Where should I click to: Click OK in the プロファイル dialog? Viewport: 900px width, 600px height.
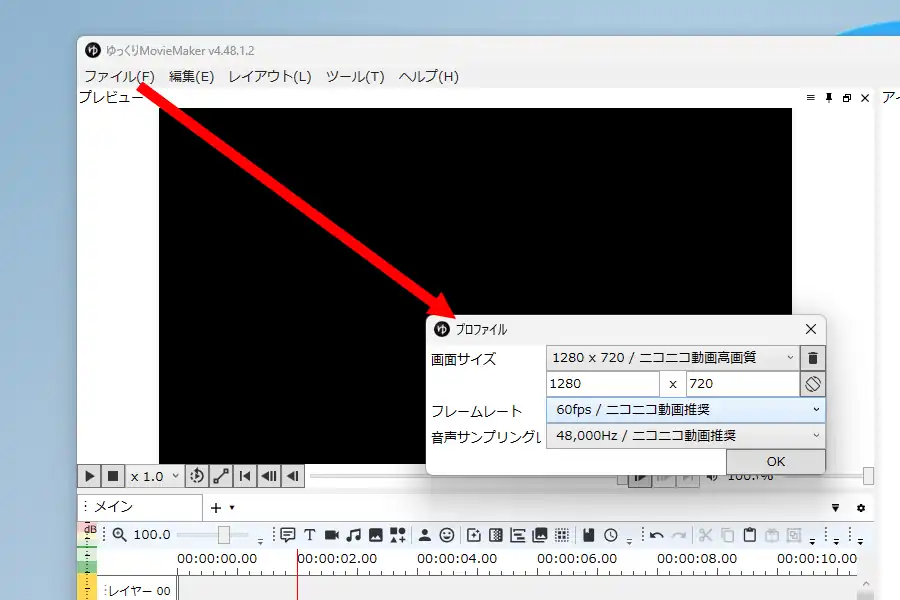click(x=775, y=461)
